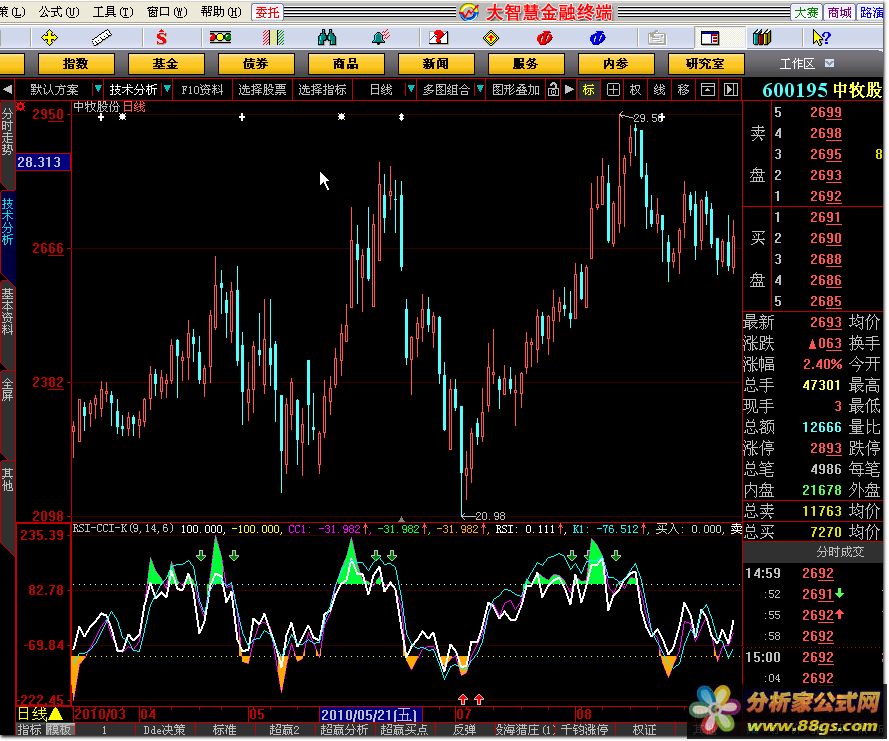Open the 多图组合 dropdown arrow
Screen dimensions: 889x741
coord(481,89)
